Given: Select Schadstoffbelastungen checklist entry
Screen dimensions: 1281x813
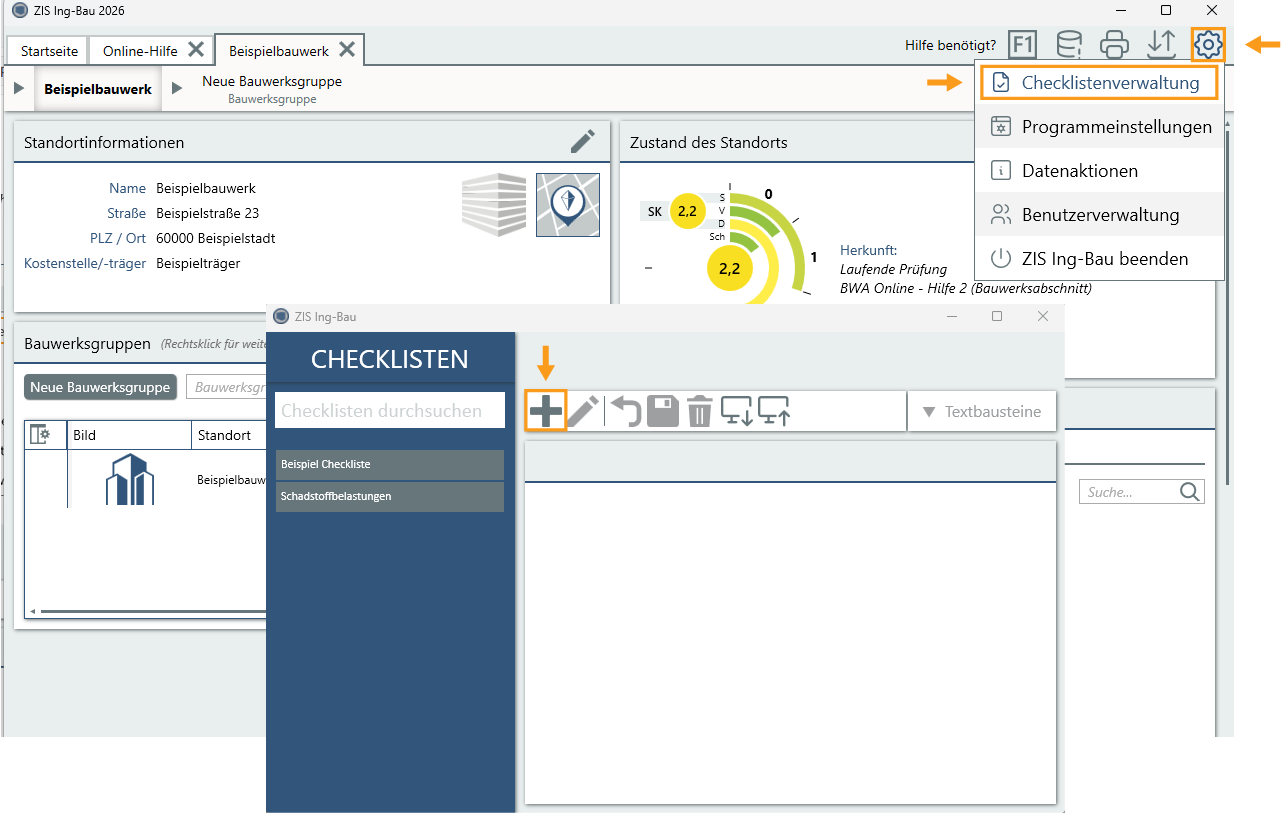Looking at the screenshot, I should (x=390, y=496).
